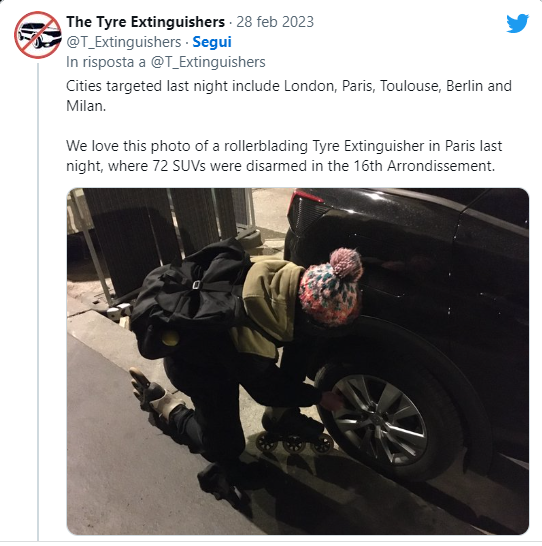Click '16th Arrondissement' in tweet text
The height and width of the screenshot is (546, 542).
tap(424, 166)
